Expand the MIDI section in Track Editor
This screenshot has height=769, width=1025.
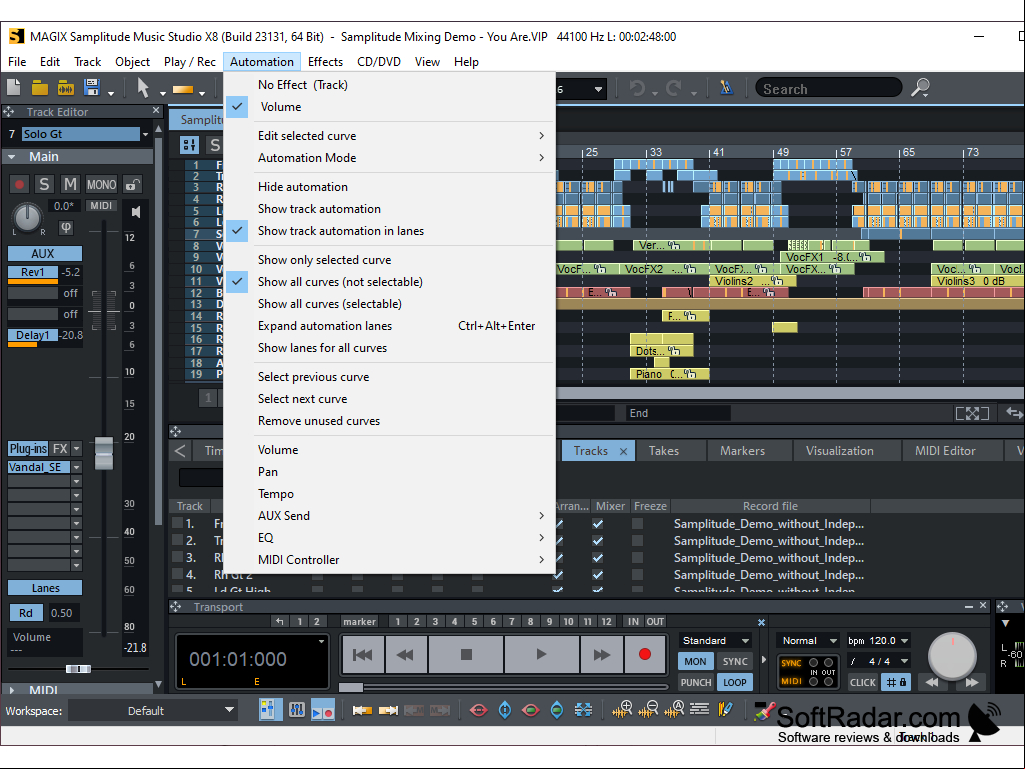[12, 690]
